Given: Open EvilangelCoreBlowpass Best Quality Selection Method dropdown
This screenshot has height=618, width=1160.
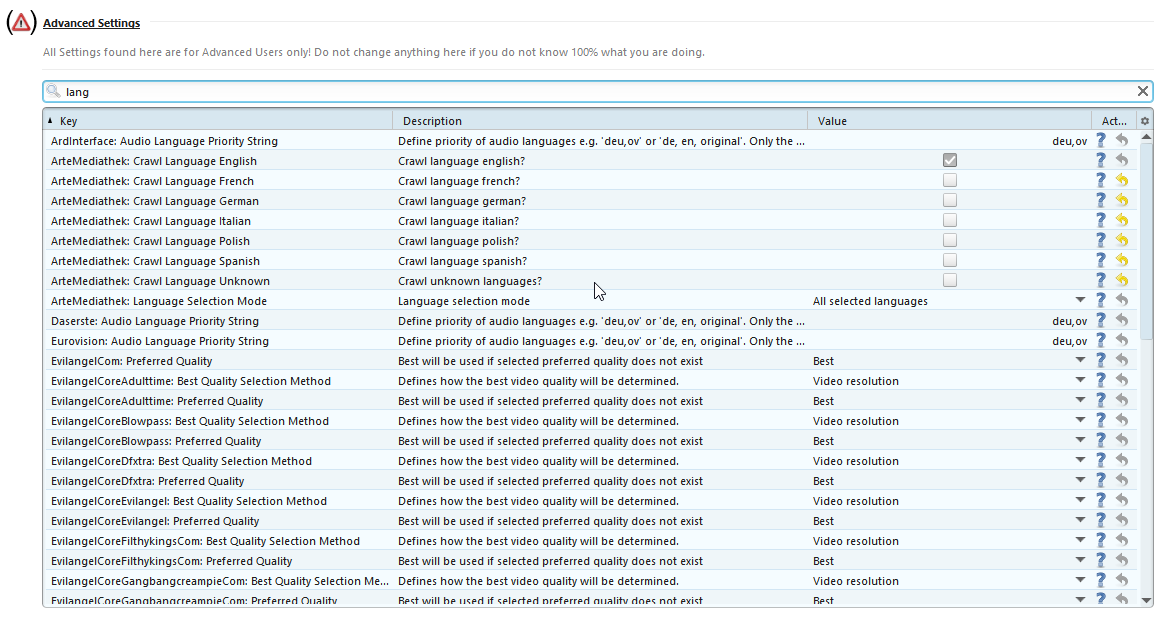Looking at the screenshot, I should (1080, 420).
